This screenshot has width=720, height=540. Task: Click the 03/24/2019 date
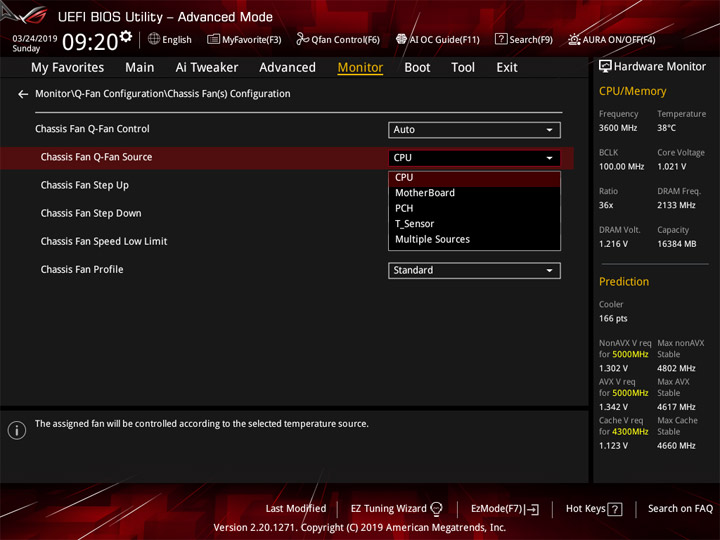point(34,39)
